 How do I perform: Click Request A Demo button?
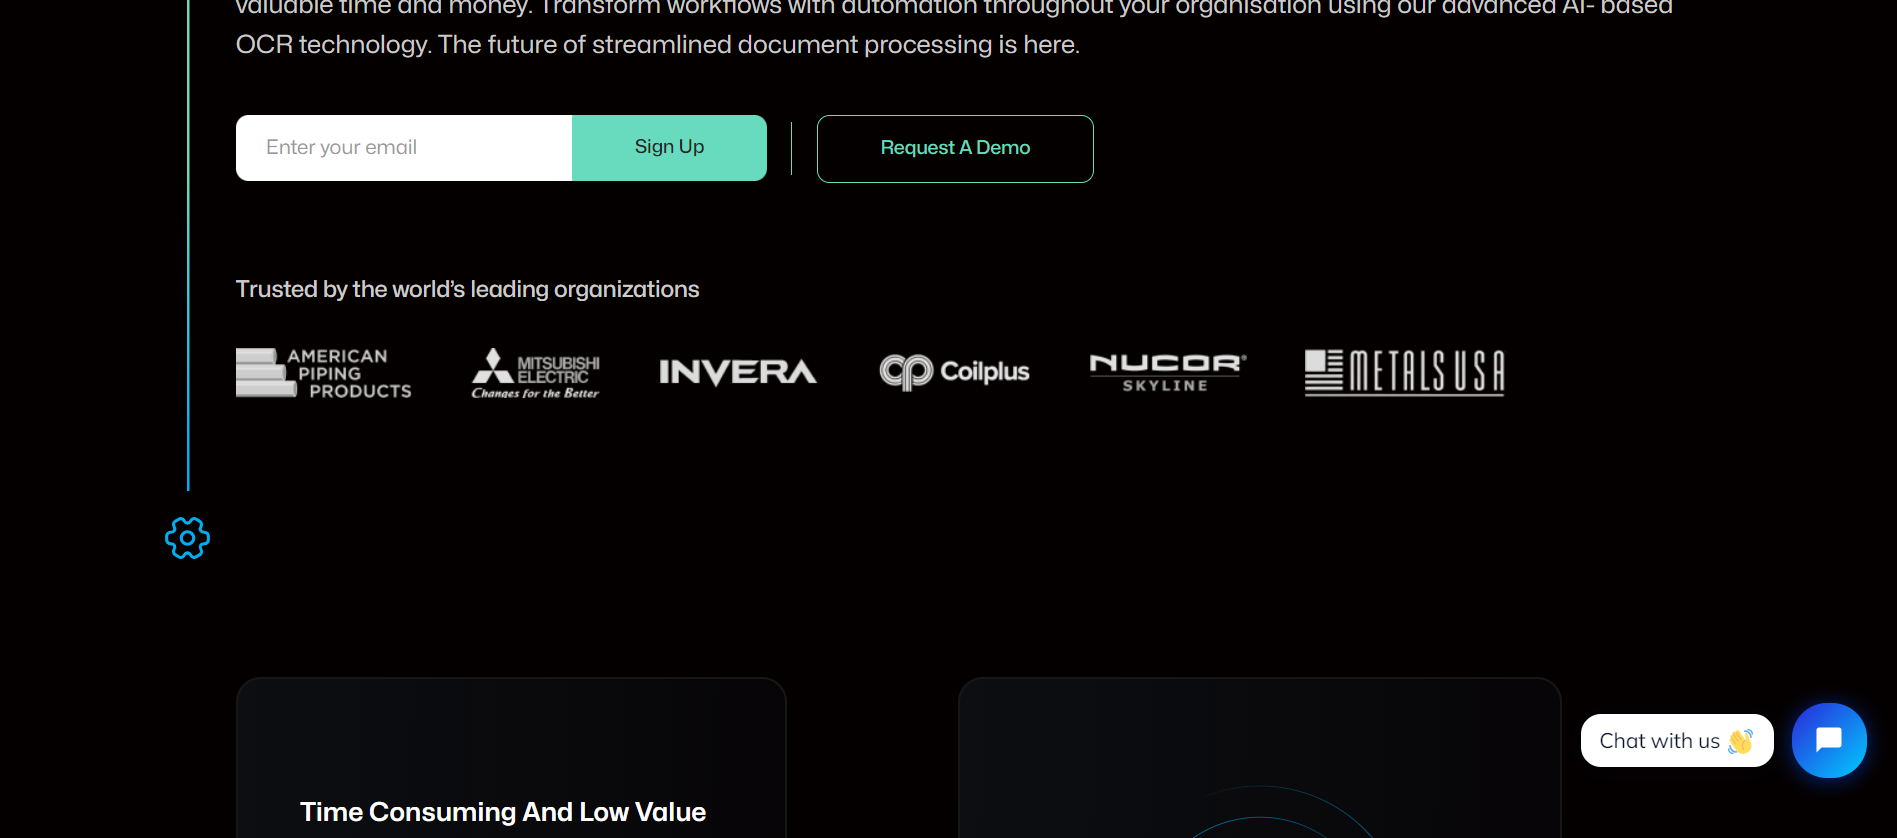[955, 149]
